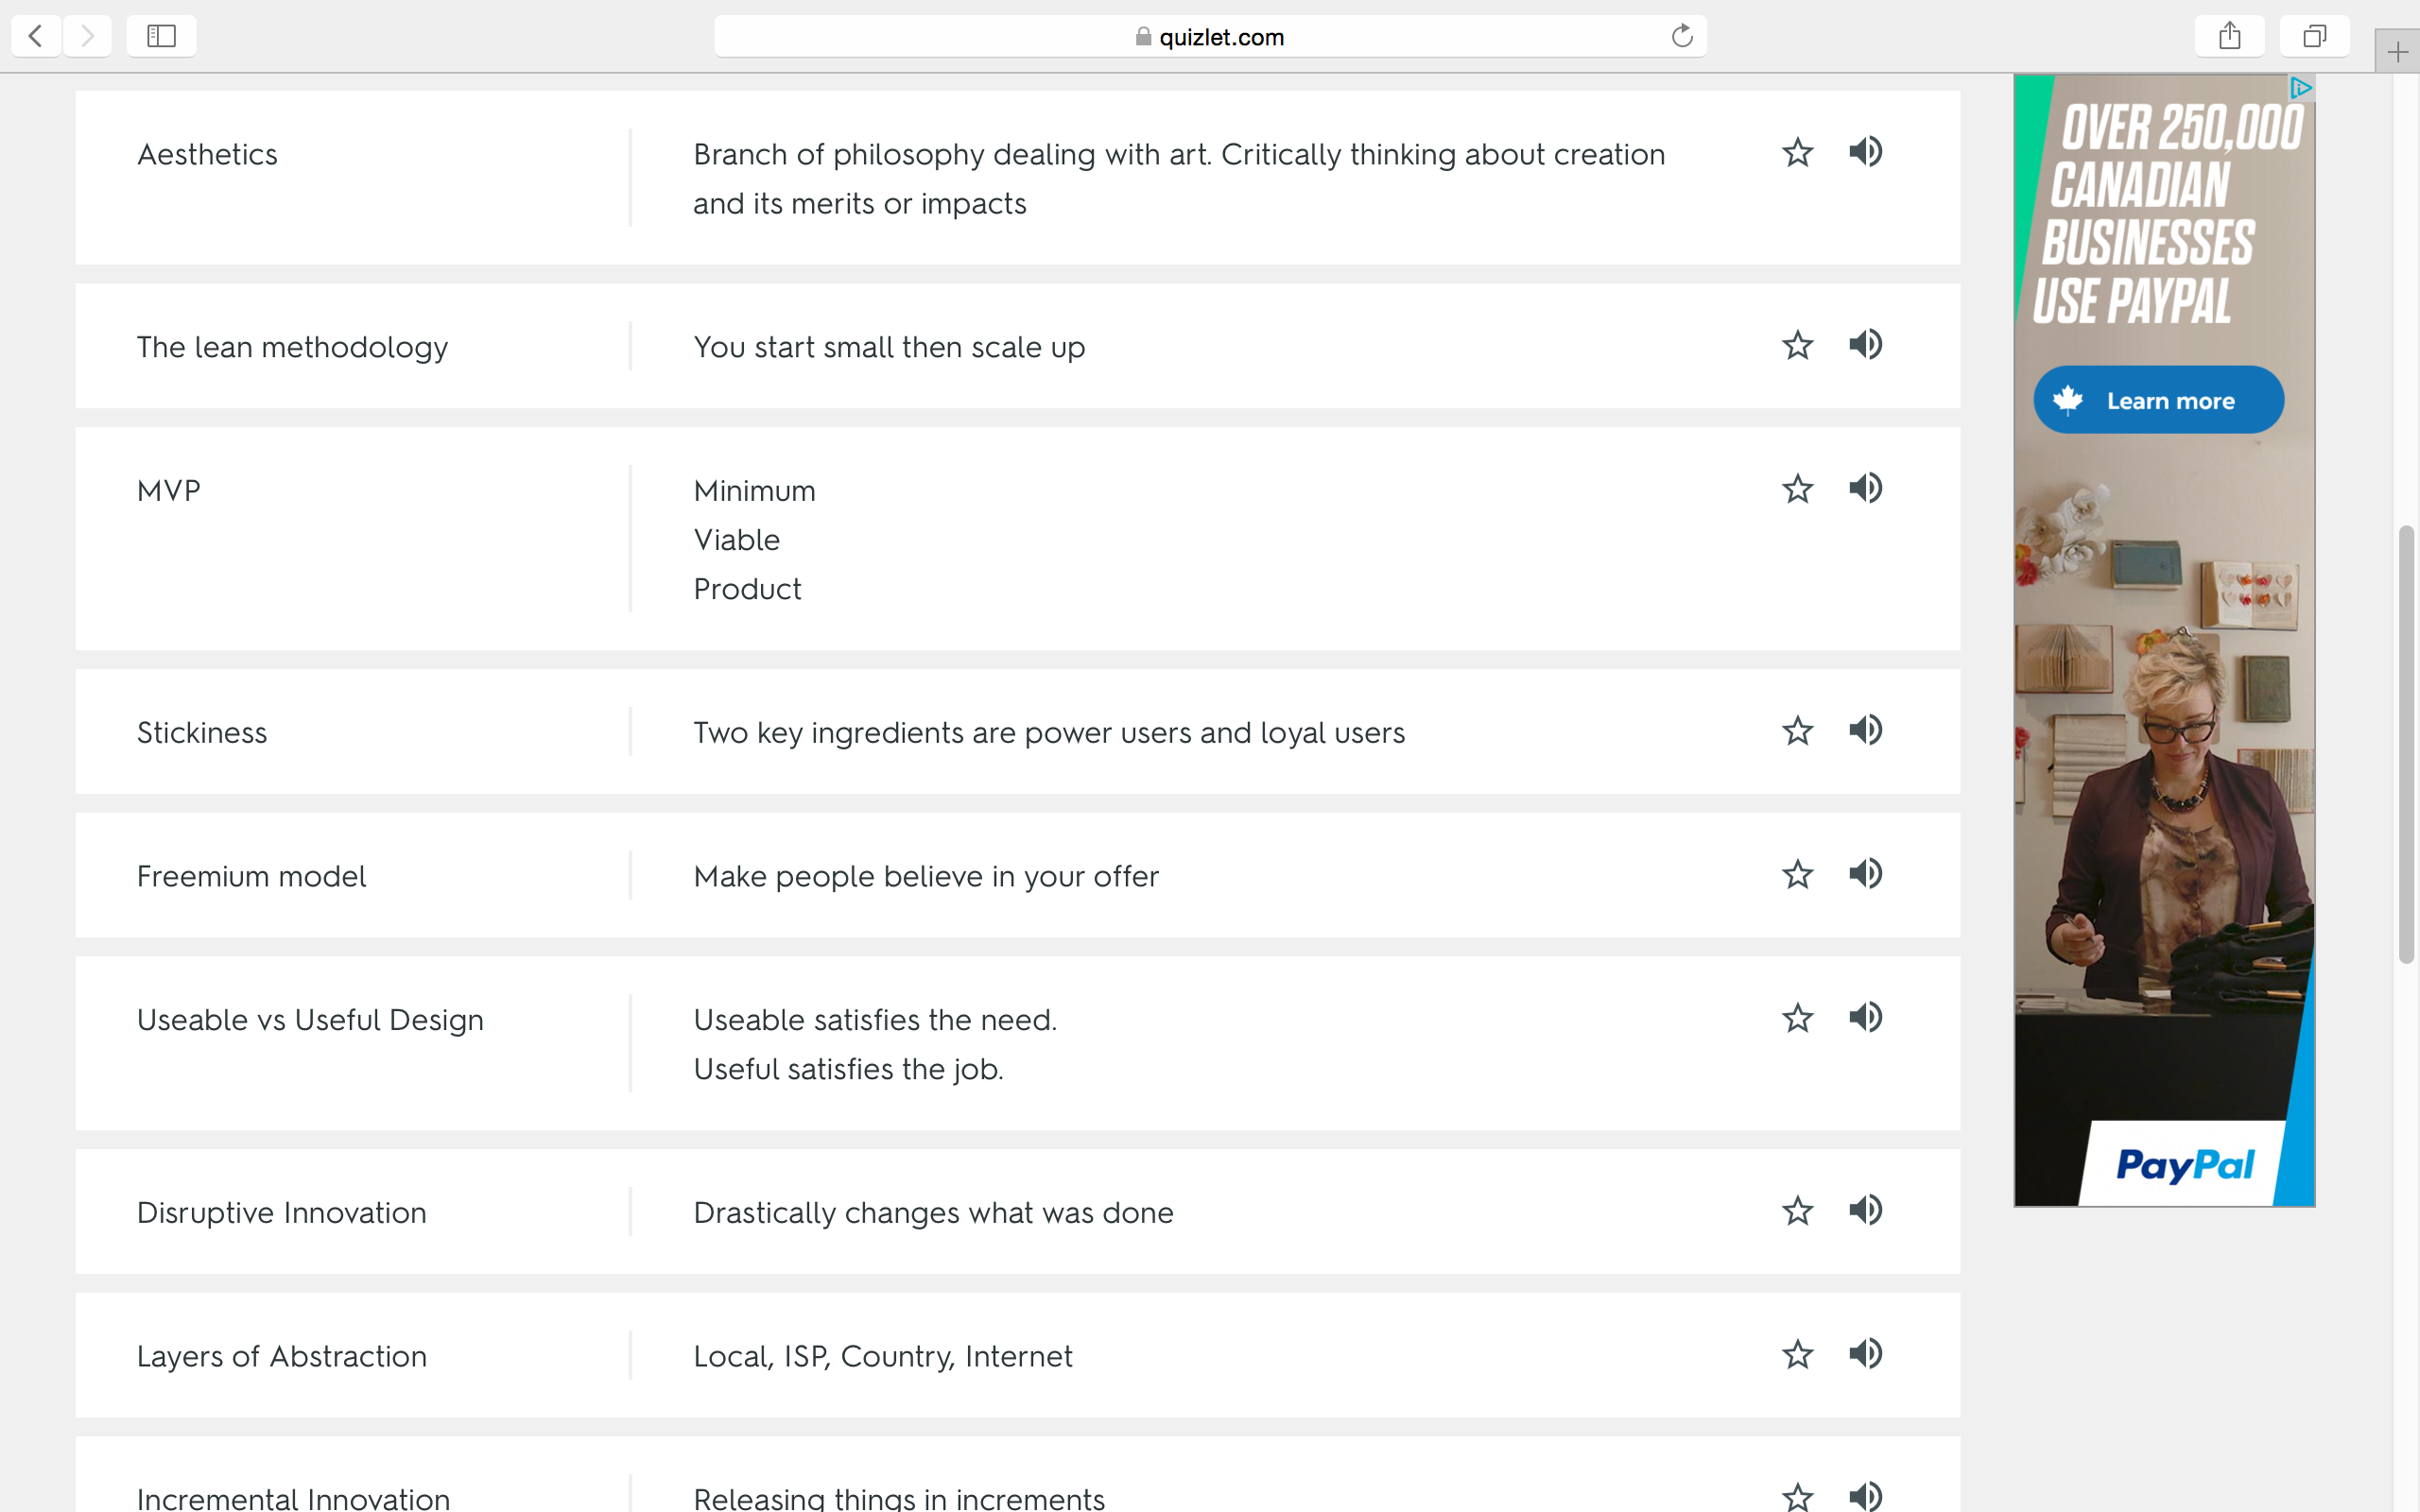Play audio for The lean methodology card

click(x=1865, y=345)
